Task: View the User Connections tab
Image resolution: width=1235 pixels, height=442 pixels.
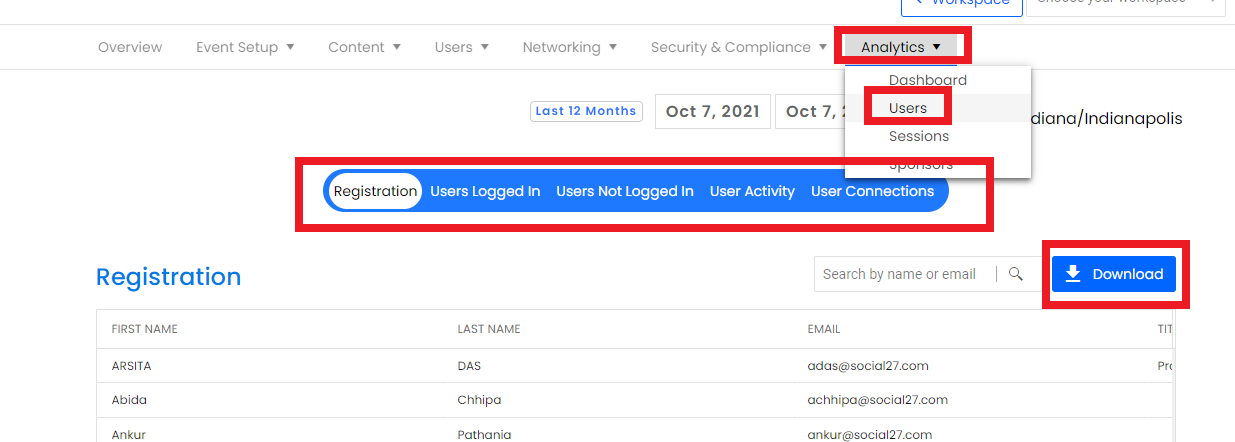Action: [x=872, y=191]
